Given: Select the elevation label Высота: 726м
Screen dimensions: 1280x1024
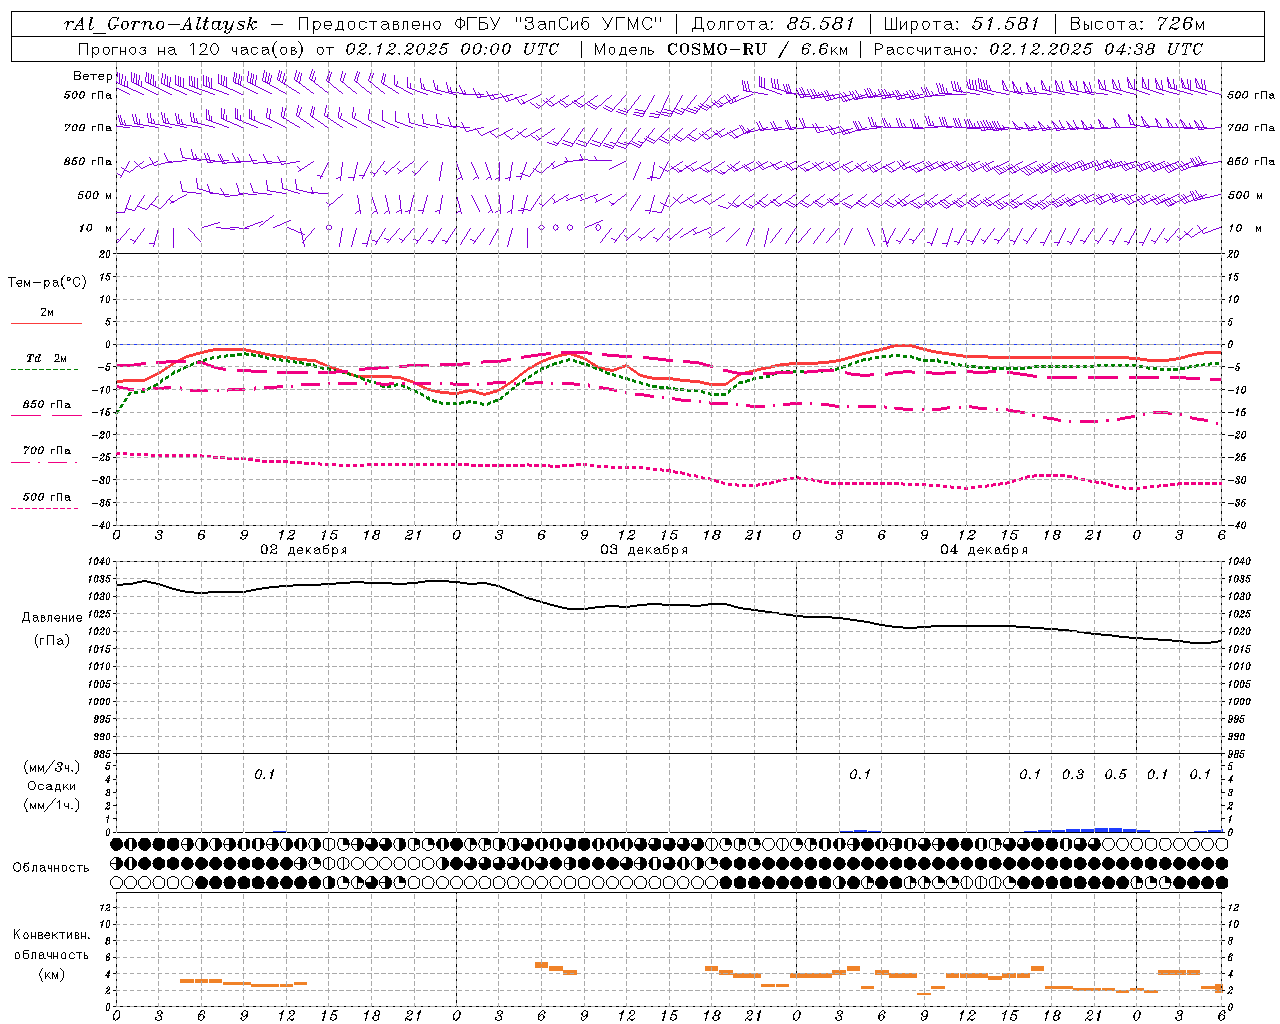Looking at the screenshot, I should (x=1137, y=24).
